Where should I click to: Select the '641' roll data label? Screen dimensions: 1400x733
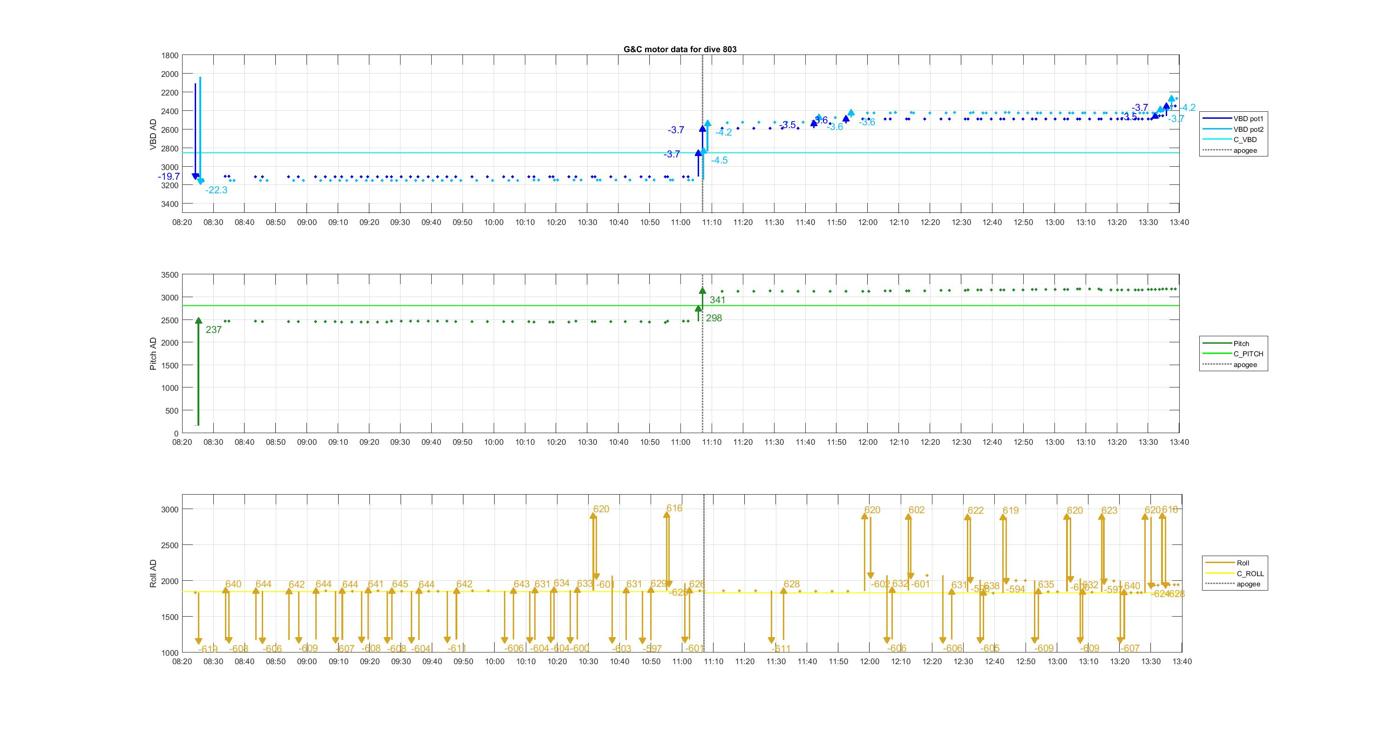[376, 584]
